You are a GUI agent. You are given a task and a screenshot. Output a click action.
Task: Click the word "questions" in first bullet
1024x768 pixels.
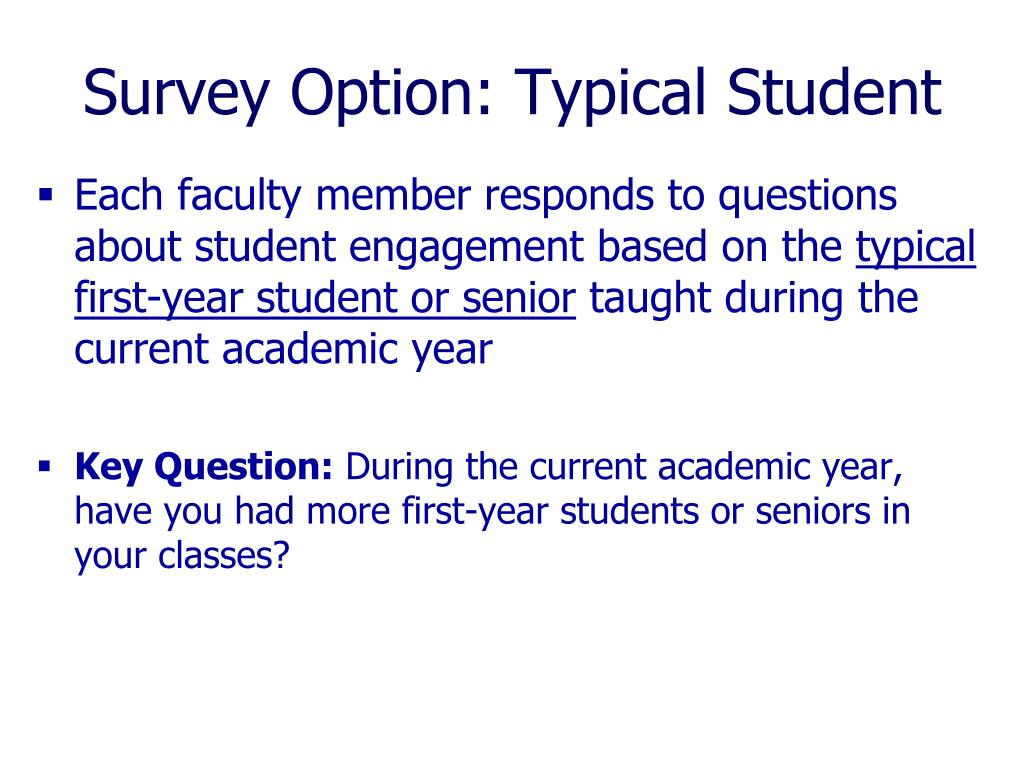pyautogui.click(x=807, y=197)
